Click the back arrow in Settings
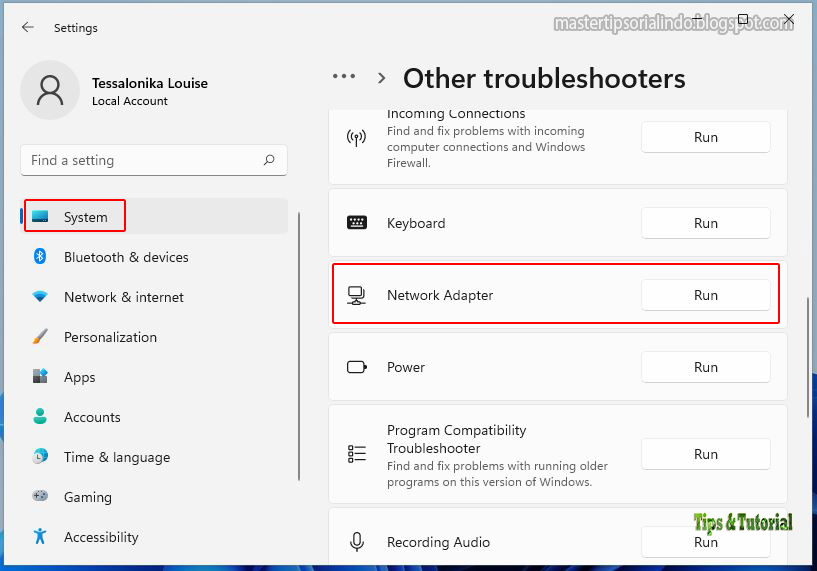The height and width of the screenshot is (571, 817). [28, 27]
